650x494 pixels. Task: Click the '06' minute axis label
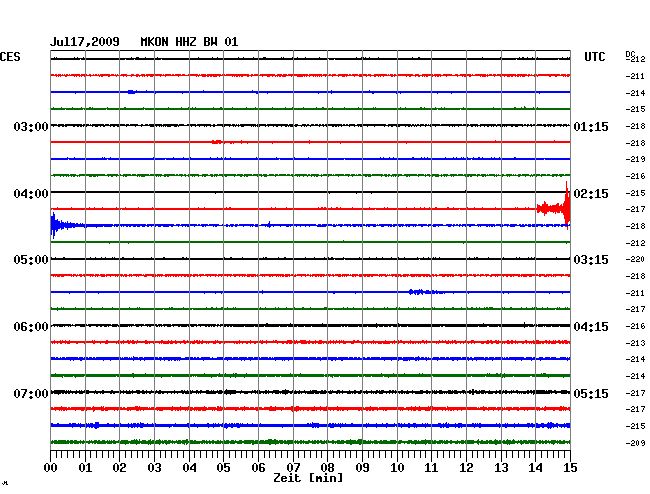258,467
